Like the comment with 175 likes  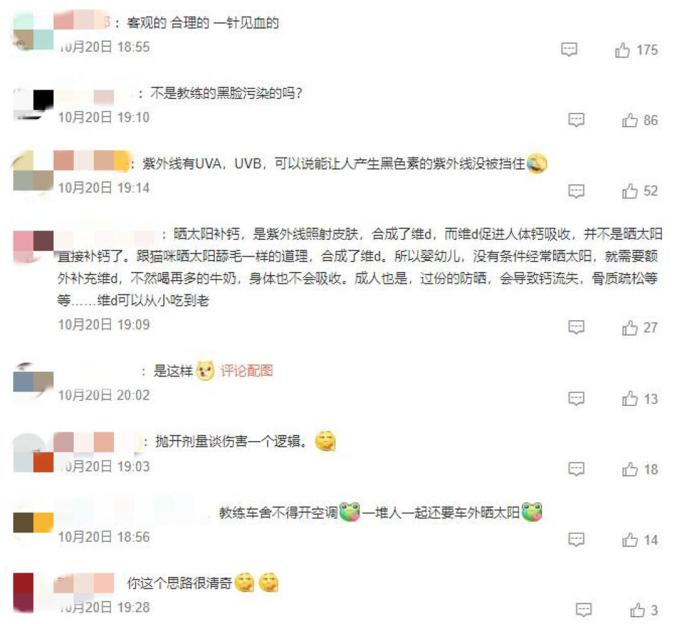point(622,50)
